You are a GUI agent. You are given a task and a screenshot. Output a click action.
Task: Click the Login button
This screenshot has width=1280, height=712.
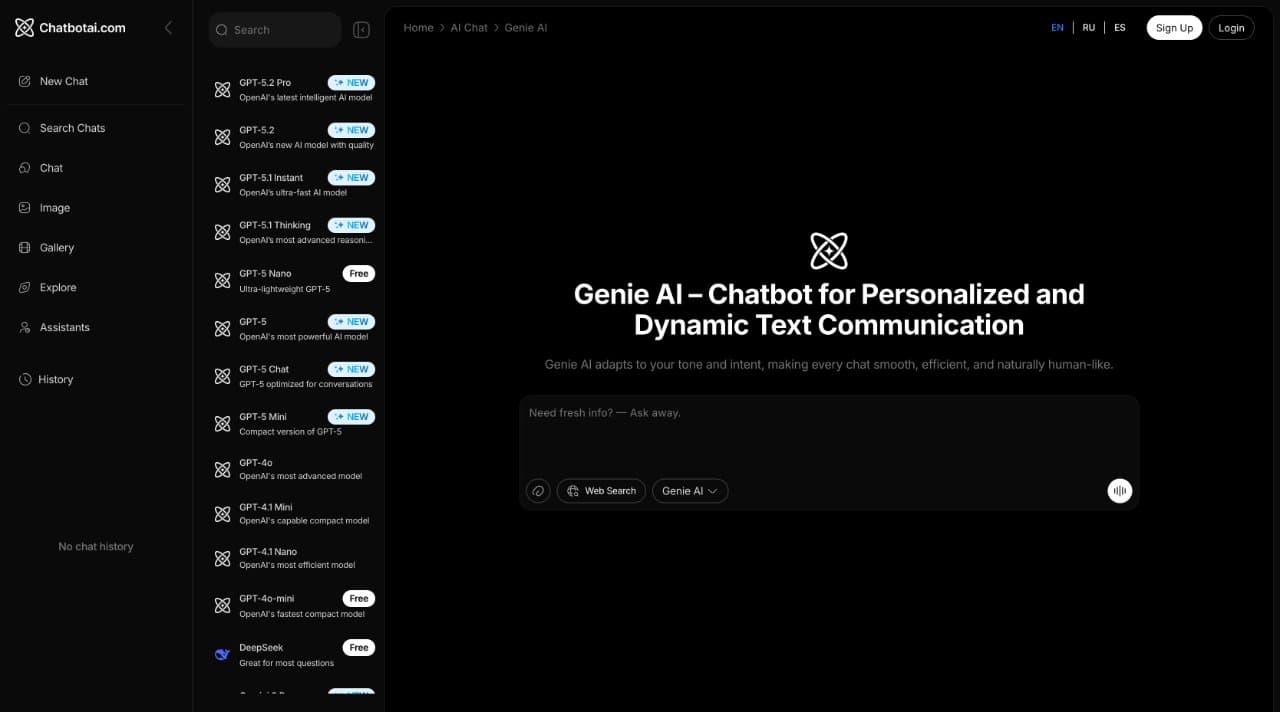tap(1231, 28)
